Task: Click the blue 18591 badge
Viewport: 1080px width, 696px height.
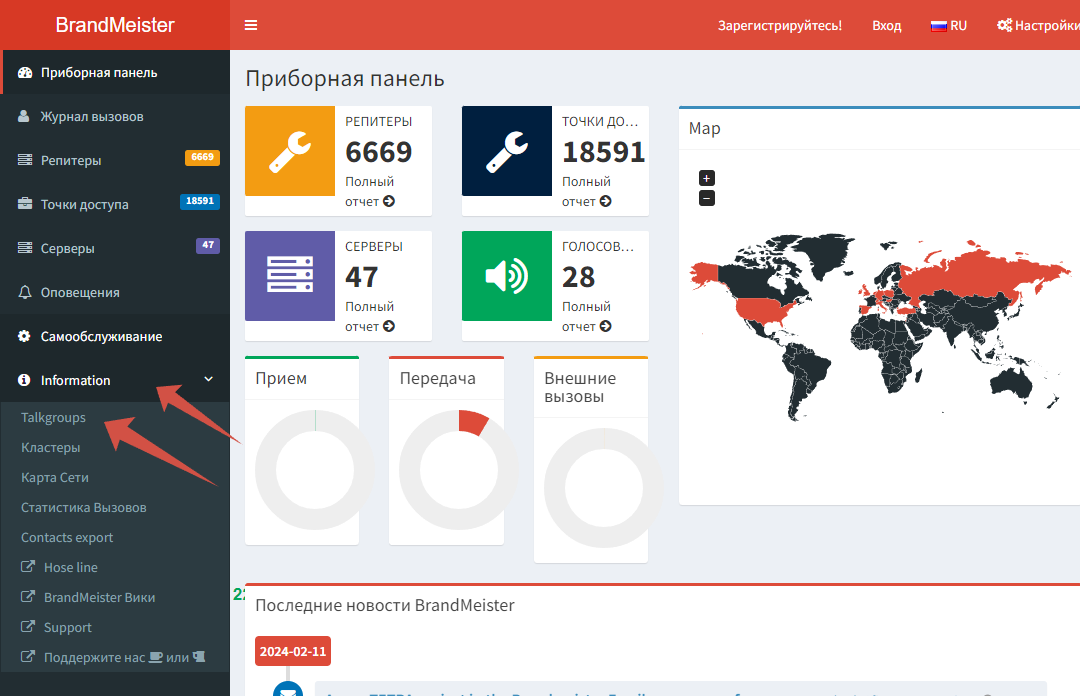Action: pyautogui.click(x=200, y=201)
